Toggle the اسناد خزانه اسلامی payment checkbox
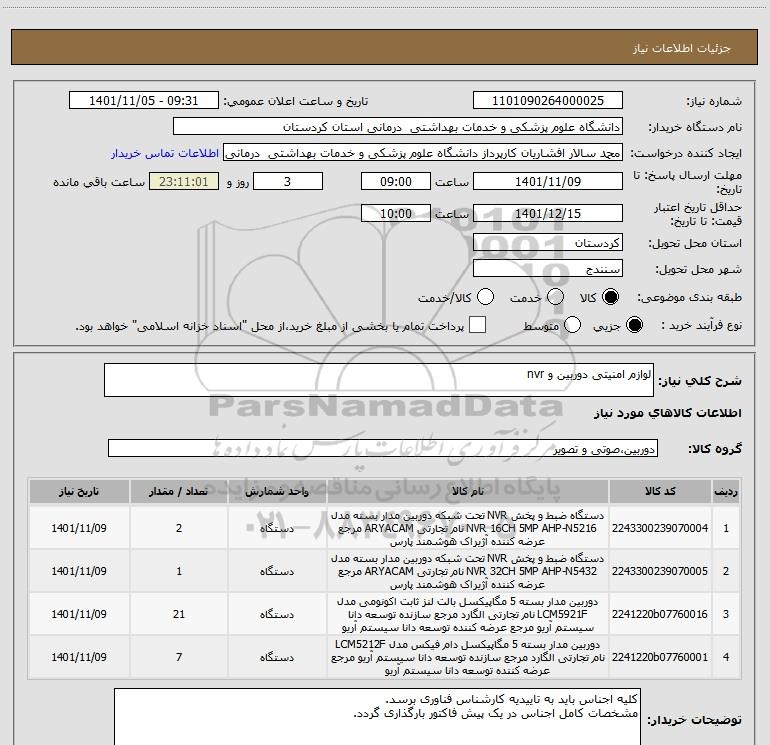The height and width of the screenshot is (745, 770). click(477, 325)
